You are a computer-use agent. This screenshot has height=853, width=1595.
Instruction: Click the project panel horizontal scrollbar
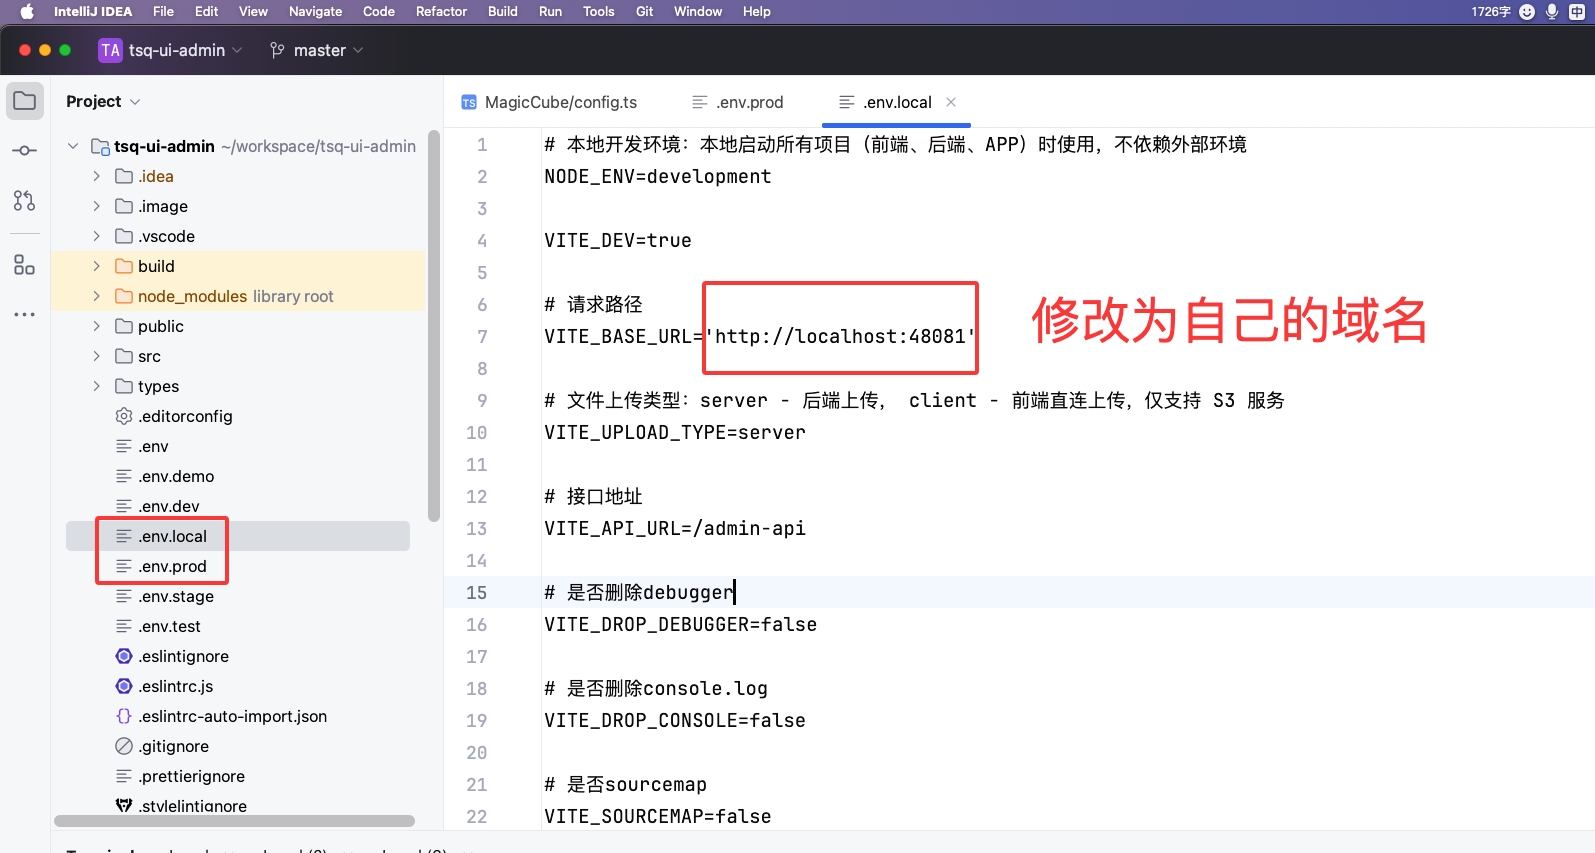(234, 821)
